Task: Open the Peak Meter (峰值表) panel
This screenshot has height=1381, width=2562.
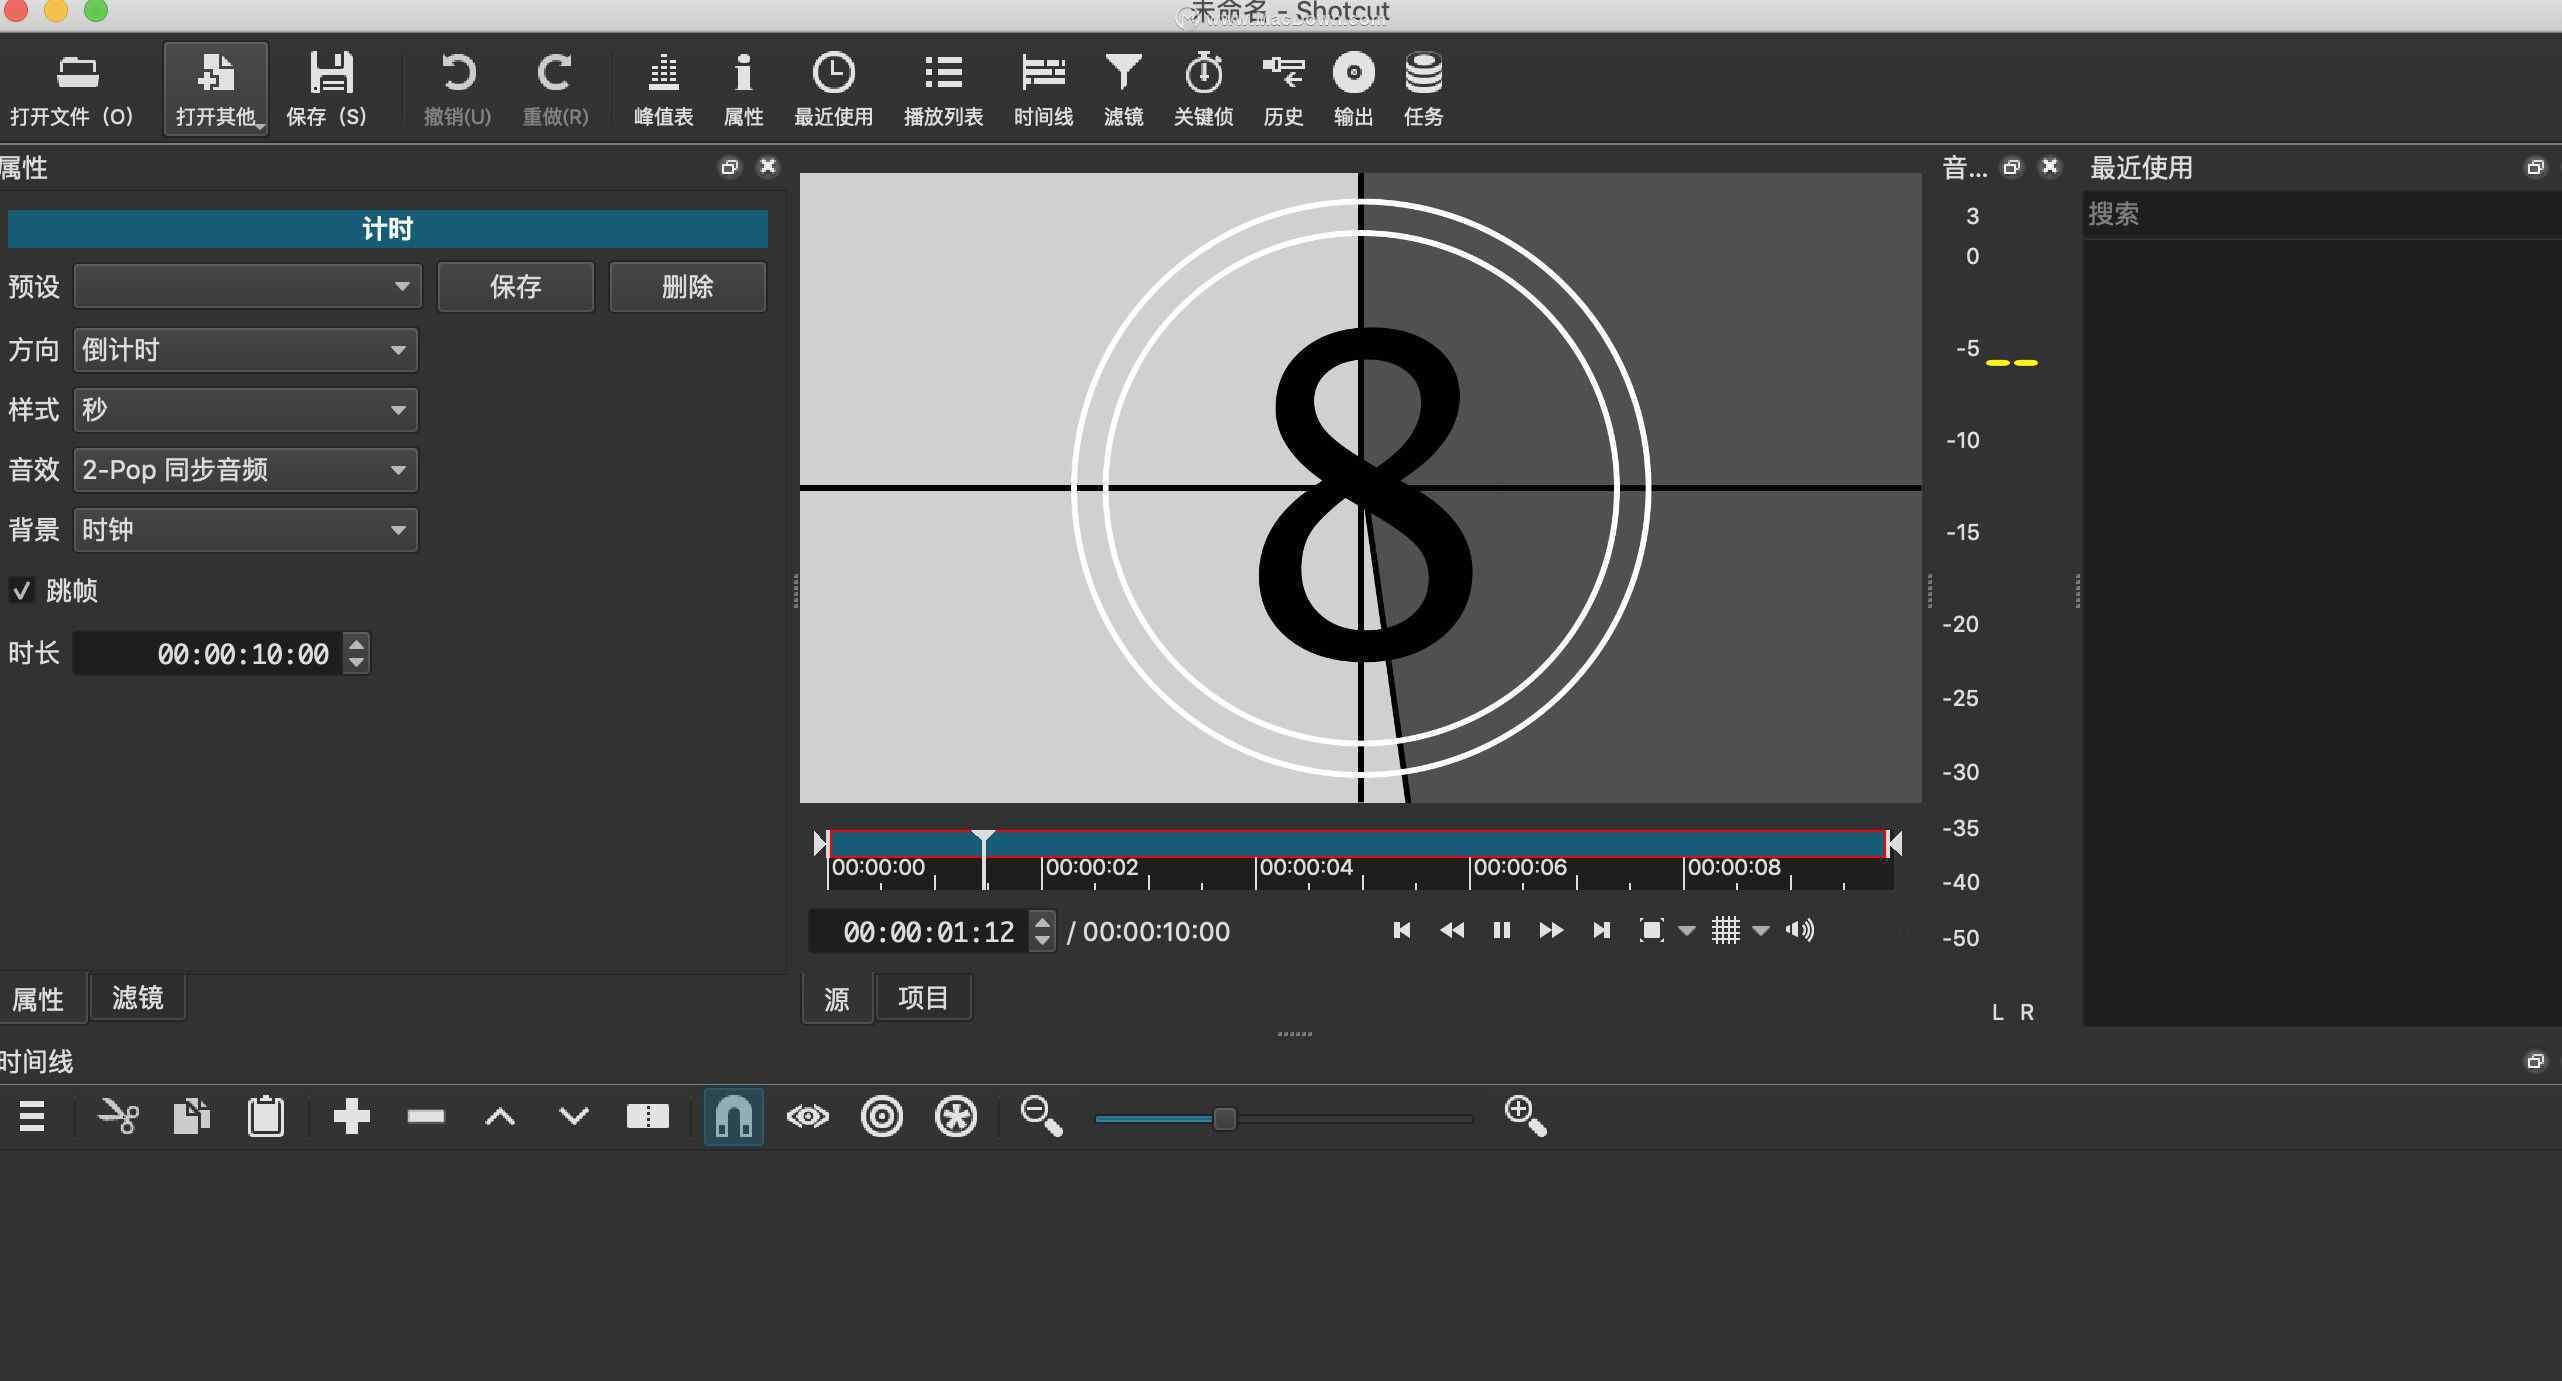Action: [663, 90]
